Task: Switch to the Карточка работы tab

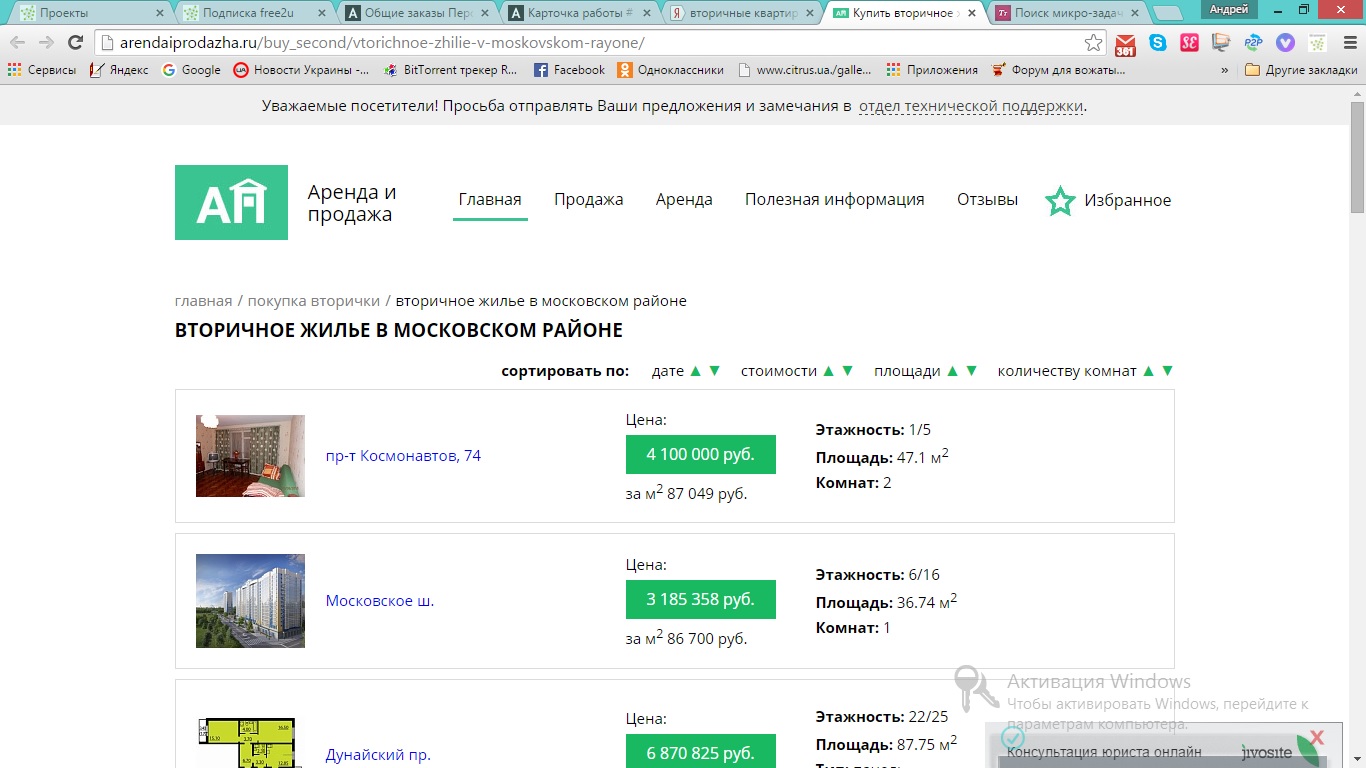Action: coord(580,13)
